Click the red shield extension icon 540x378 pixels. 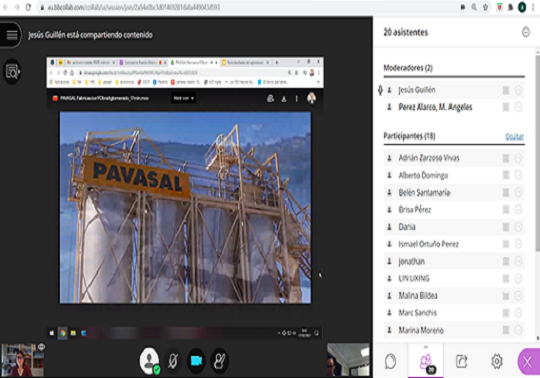point(499,7)
